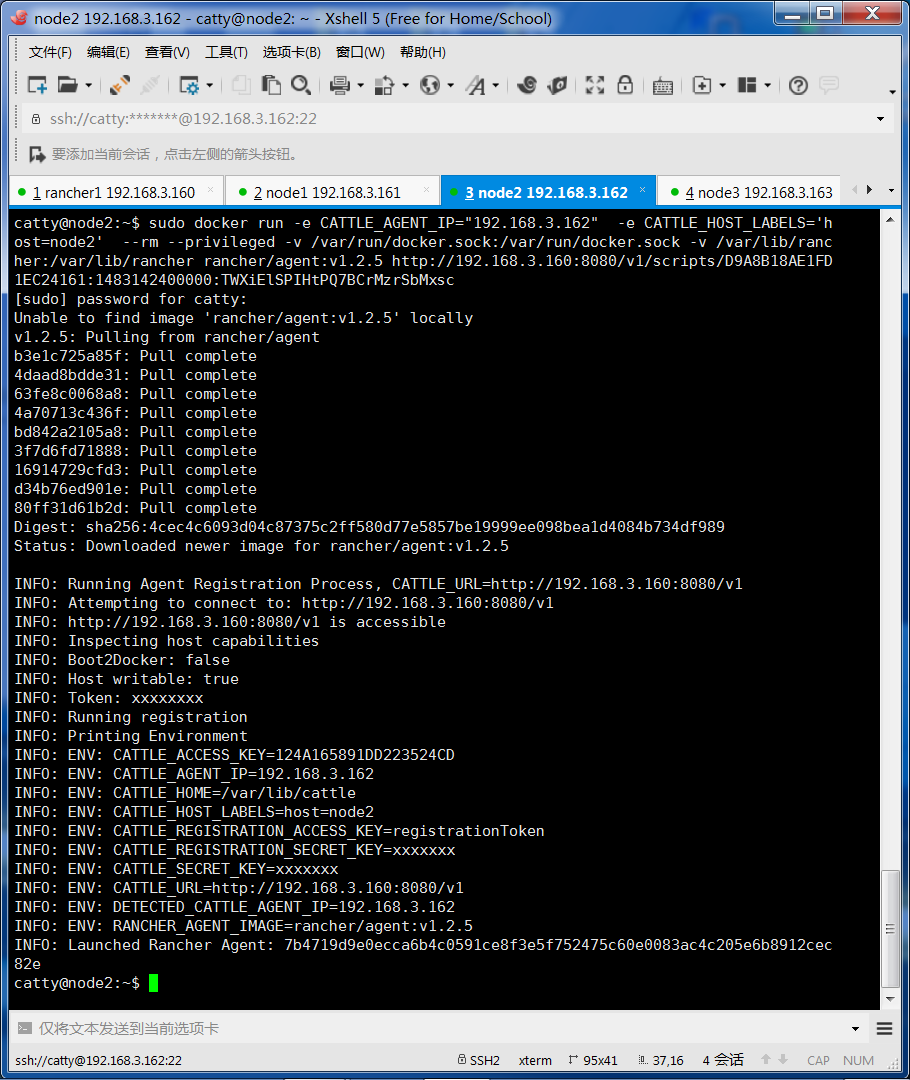Expand the Properties dropdown arrow
The width and height of the screenshot is (910, 1080).
[x=209, y=85]
